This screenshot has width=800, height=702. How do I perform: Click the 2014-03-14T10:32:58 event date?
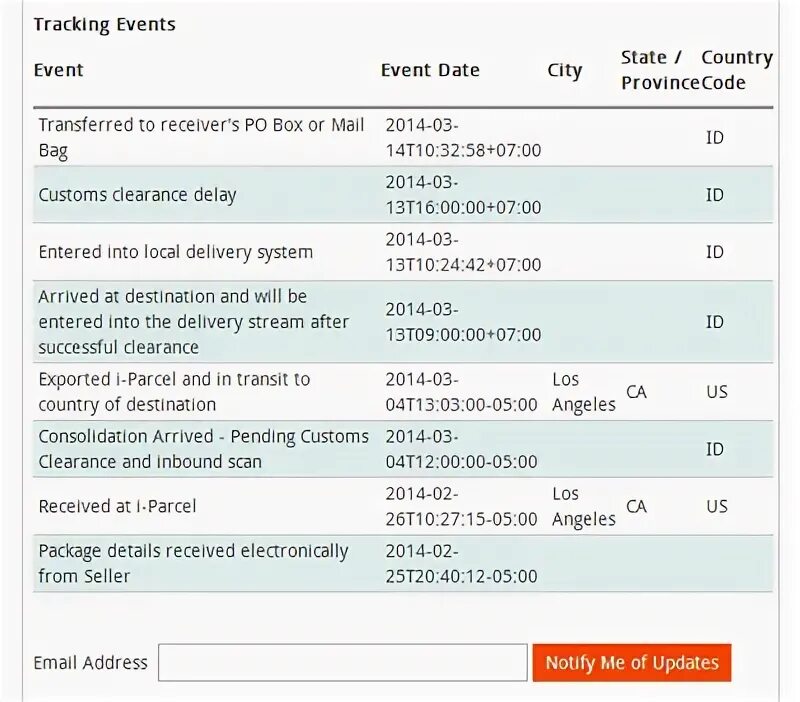click(463, 137)
